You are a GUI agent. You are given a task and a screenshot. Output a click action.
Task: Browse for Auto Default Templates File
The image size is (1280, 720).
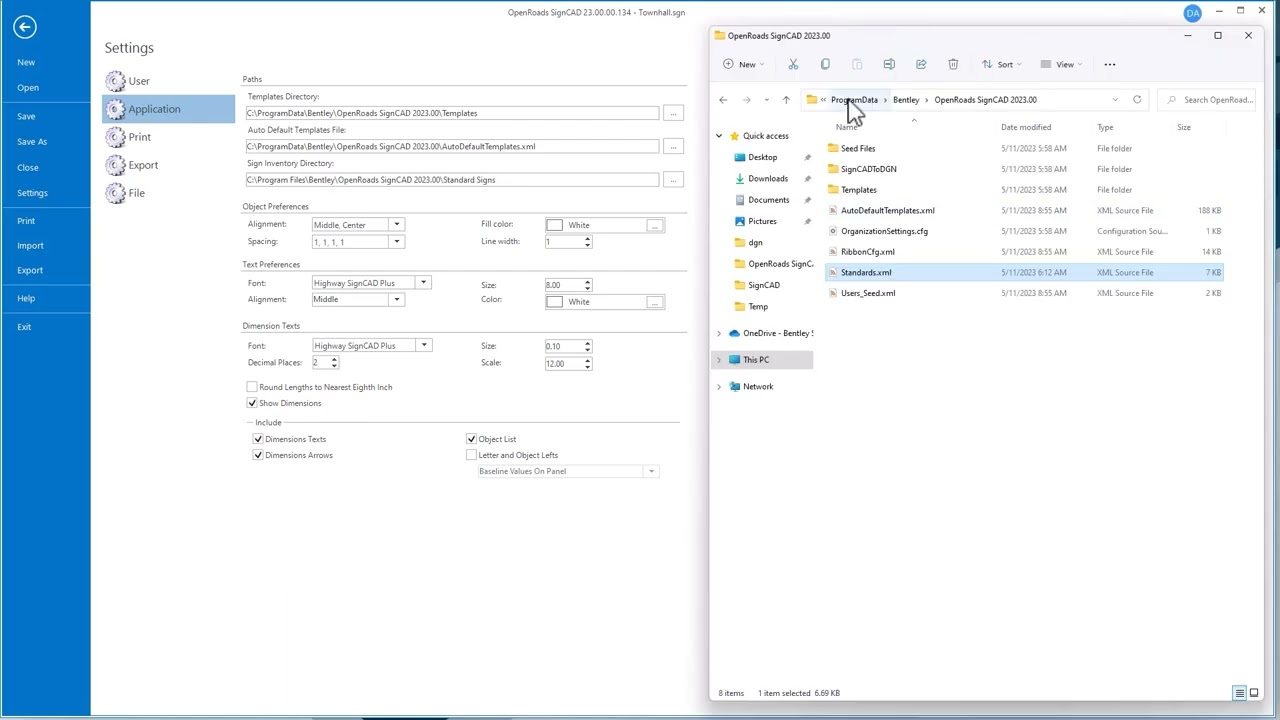(673, 146)
